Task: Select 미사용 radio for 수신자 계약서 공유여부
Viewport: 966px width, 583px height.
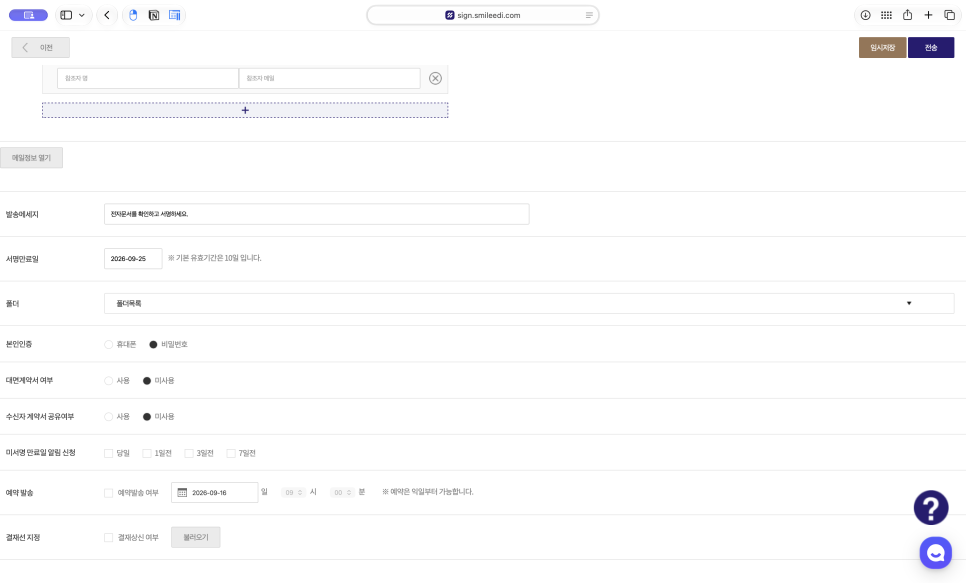Action: (147, 417)
